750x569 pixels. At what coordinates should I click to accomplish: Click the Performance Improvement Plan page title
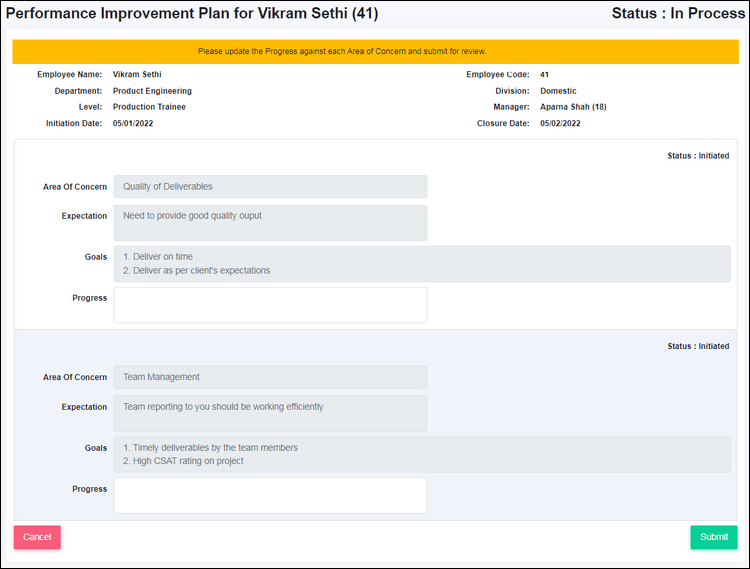click(x=192, y=14)
